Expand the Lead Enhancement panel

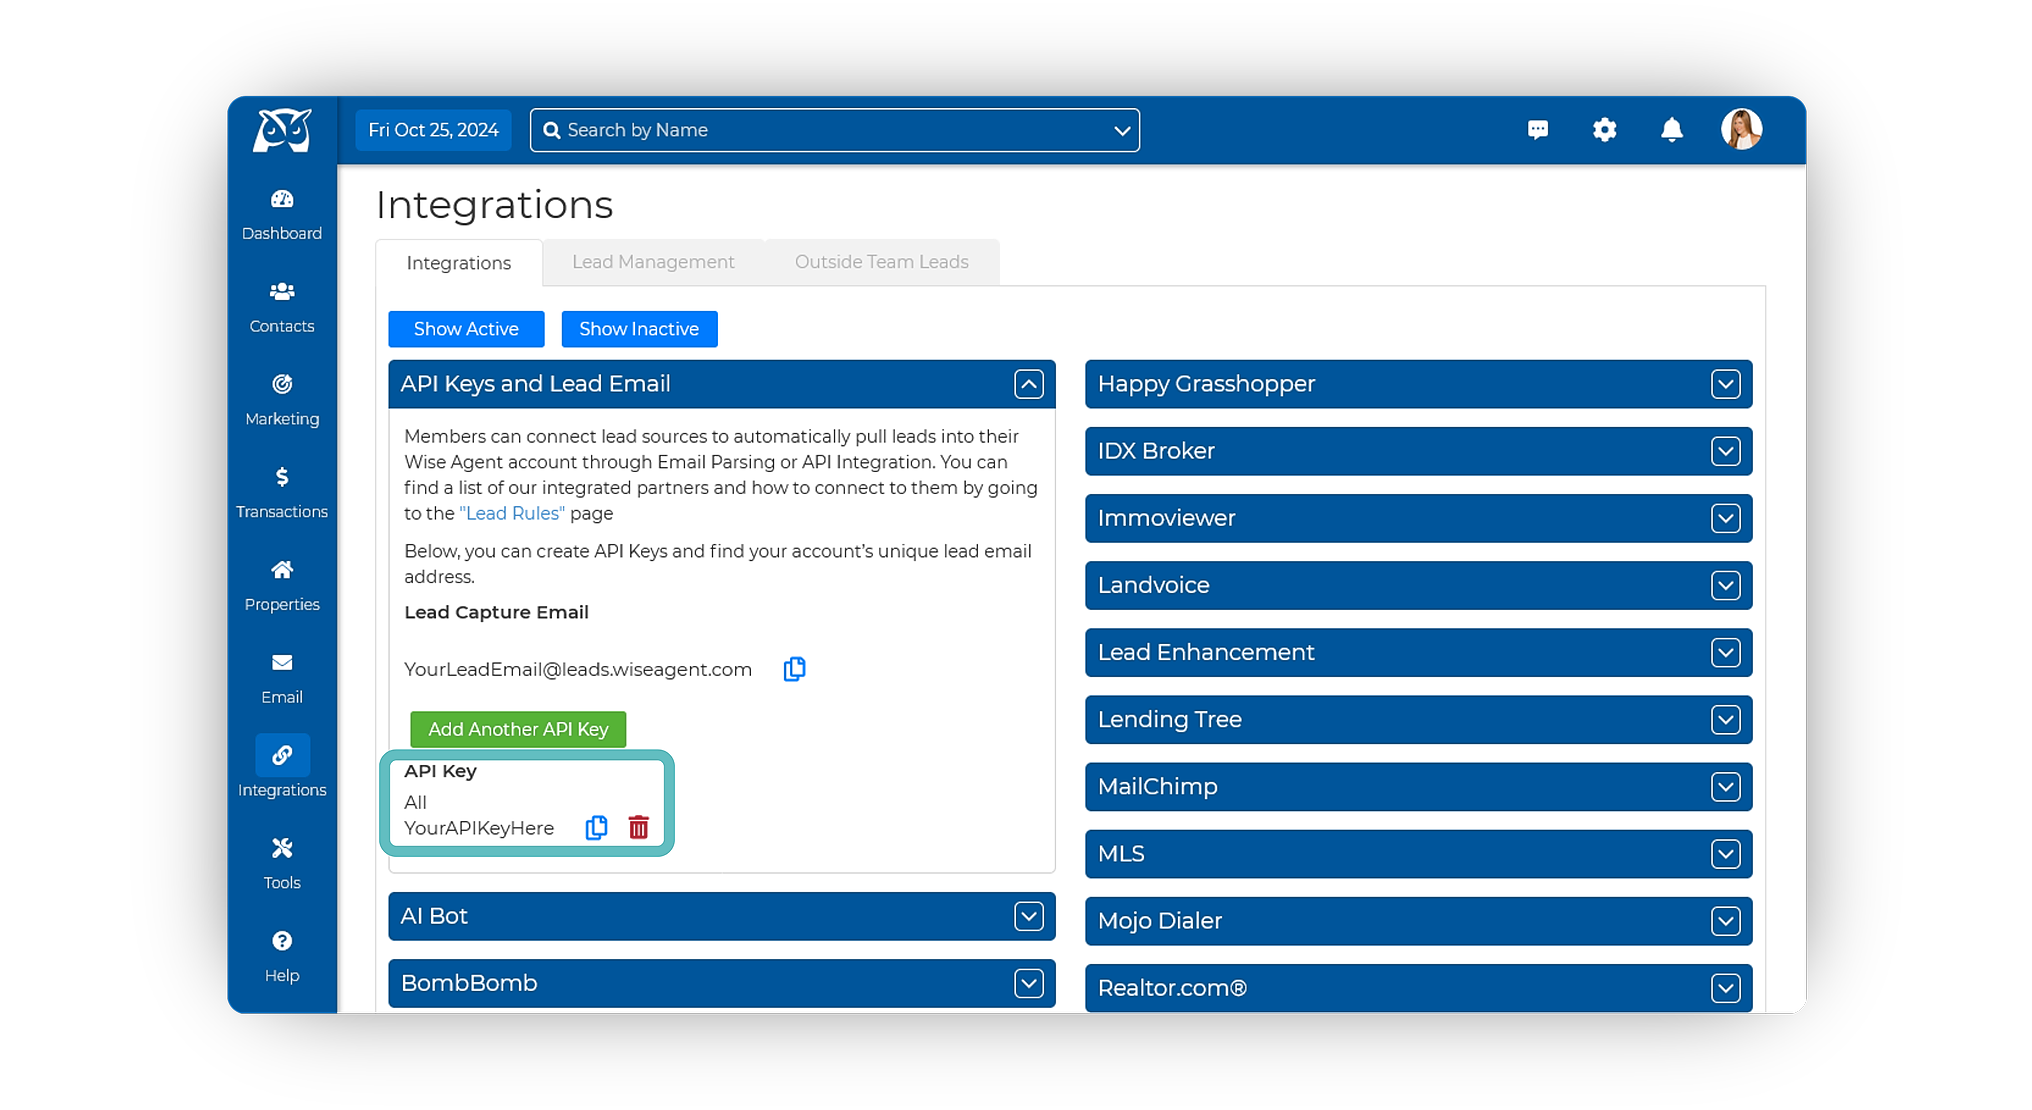coord(1726,652)
